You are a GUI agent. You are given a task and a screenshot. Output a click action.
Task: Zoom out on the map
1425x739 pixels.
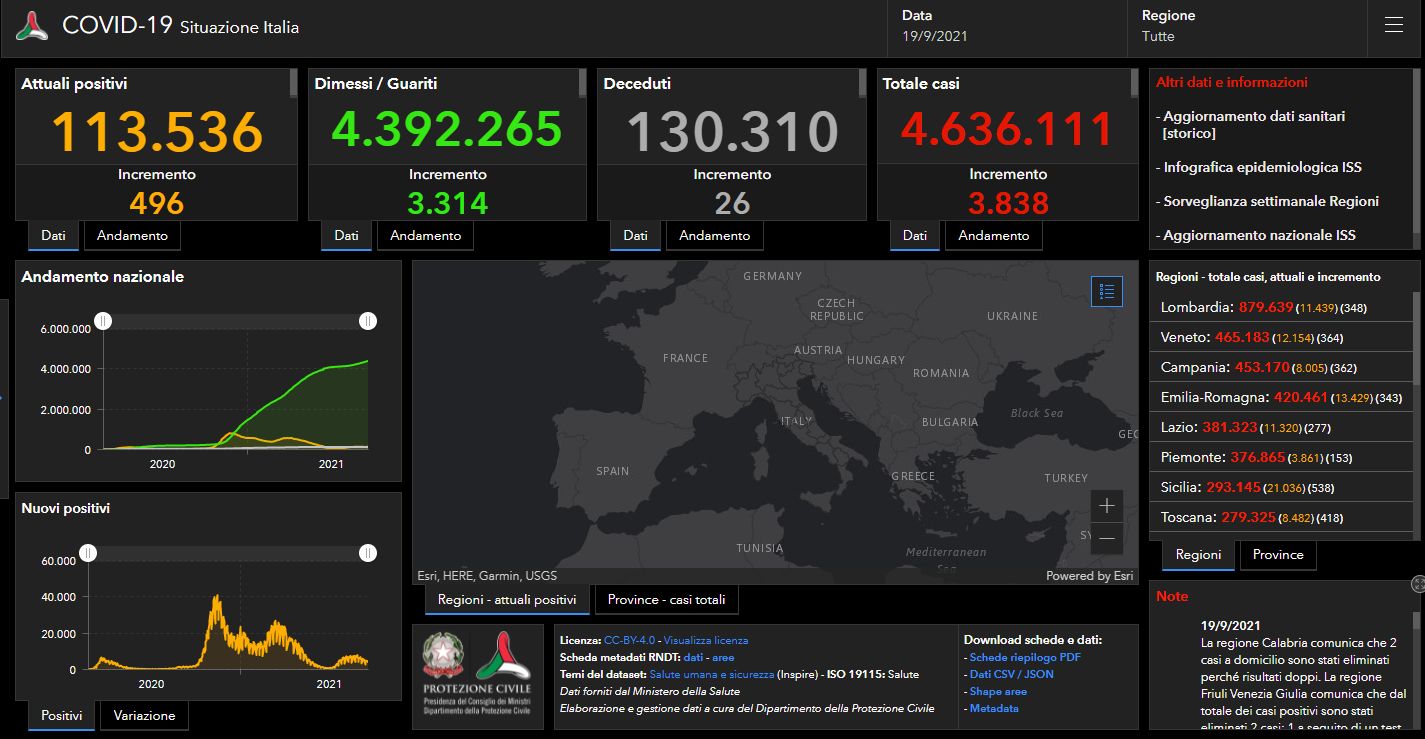pos(1106,538)
